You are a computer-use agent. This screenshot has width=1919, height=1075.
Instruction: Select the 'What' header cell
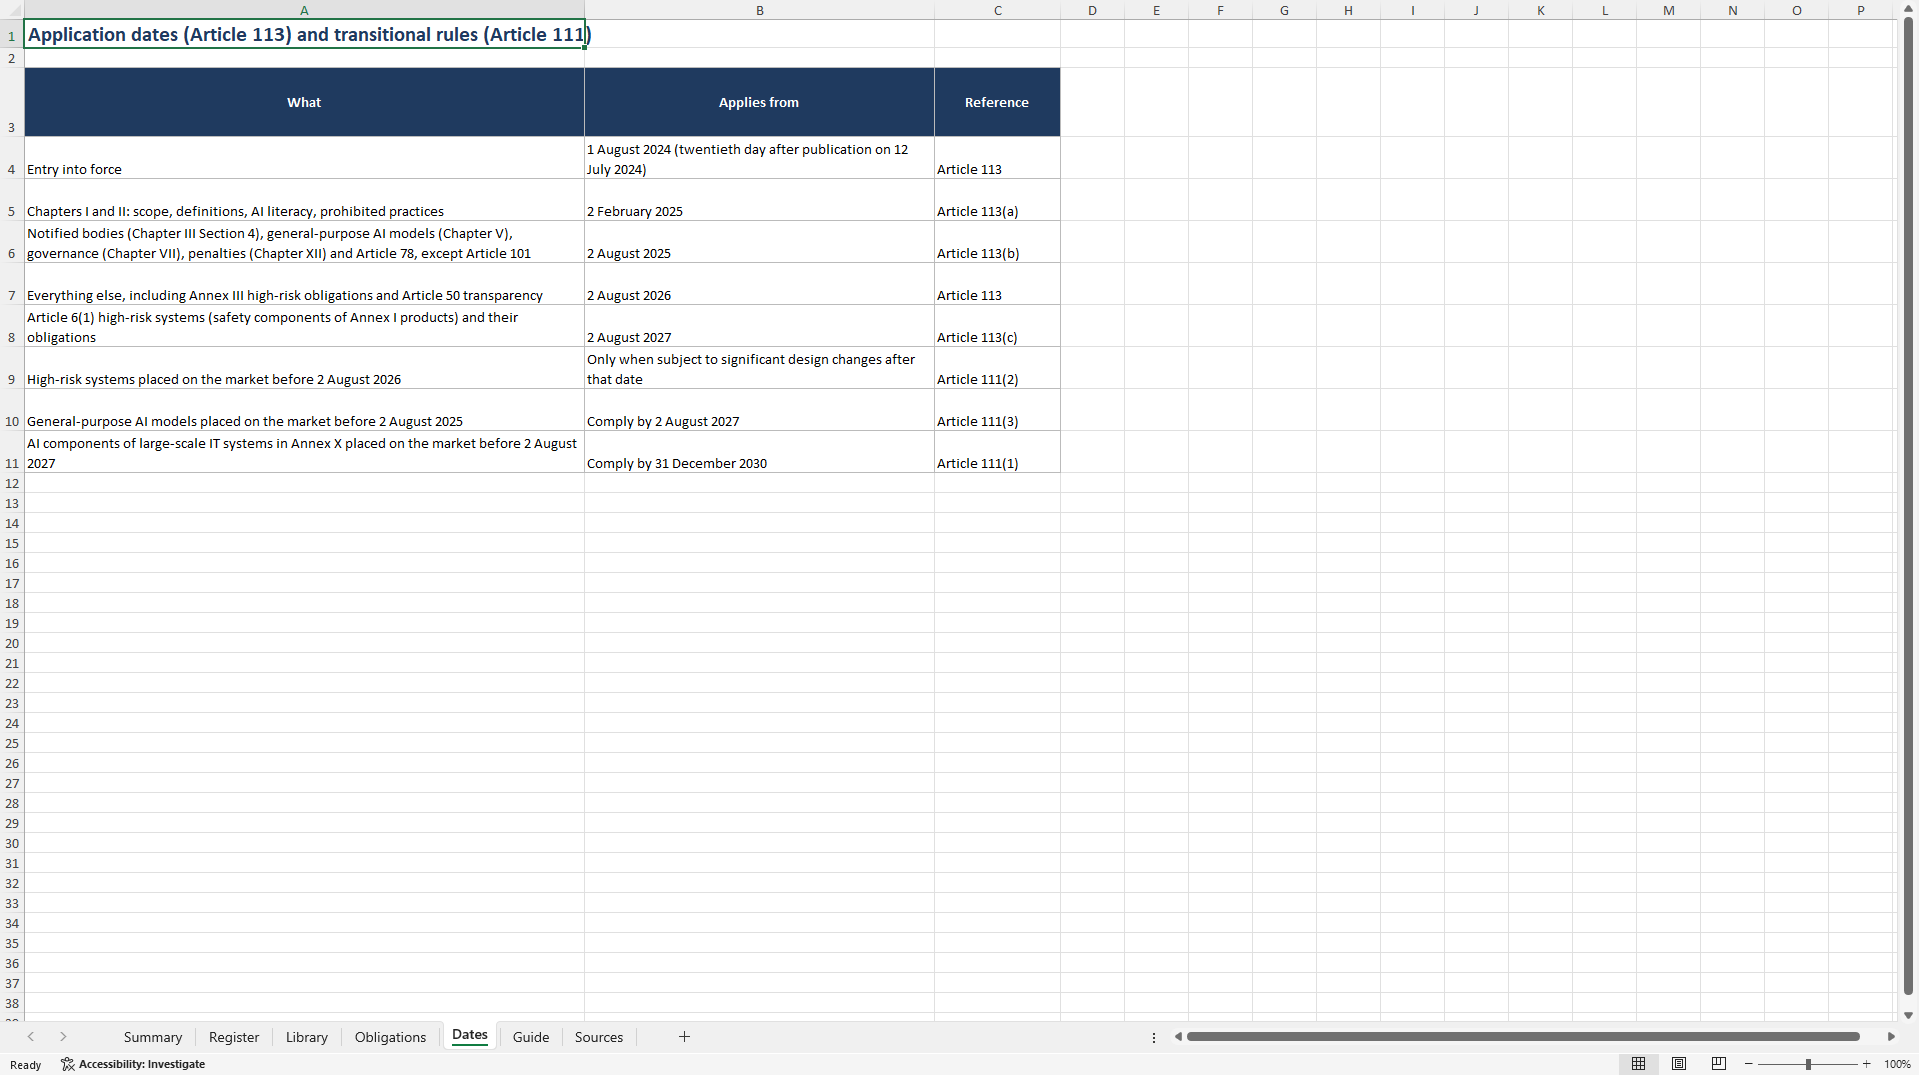click(304, 102)
